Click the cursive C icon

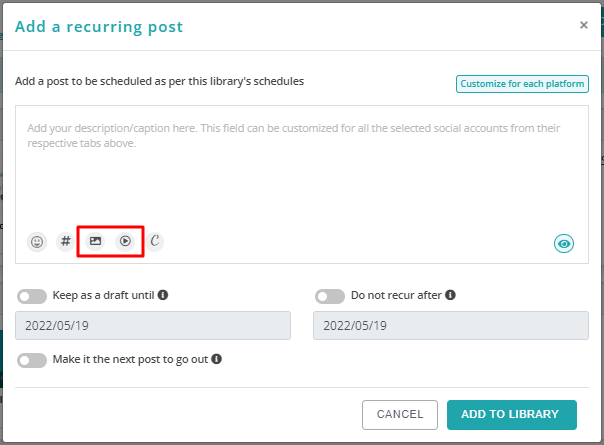point(154,241)
